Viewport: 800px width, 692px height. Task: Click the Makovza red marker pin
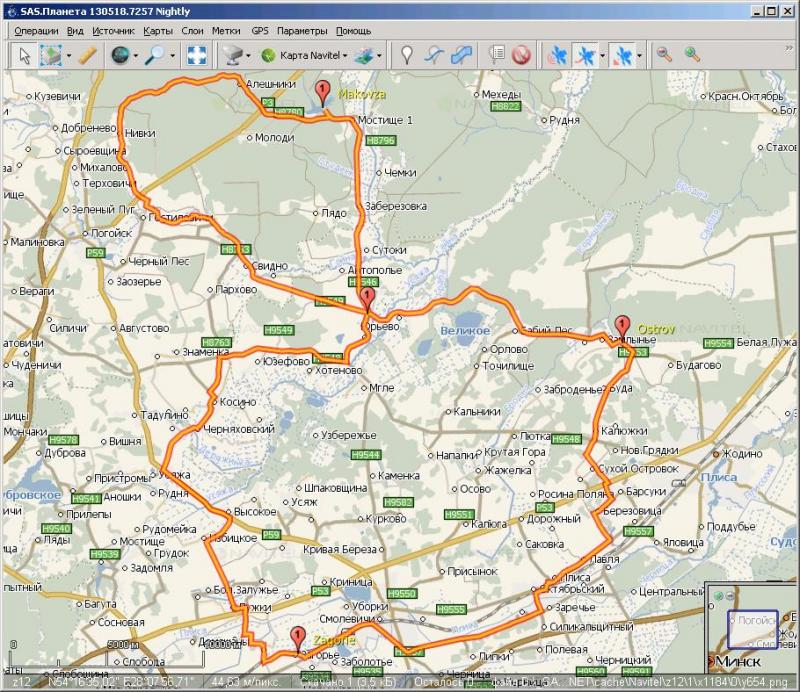coord(322,93)
